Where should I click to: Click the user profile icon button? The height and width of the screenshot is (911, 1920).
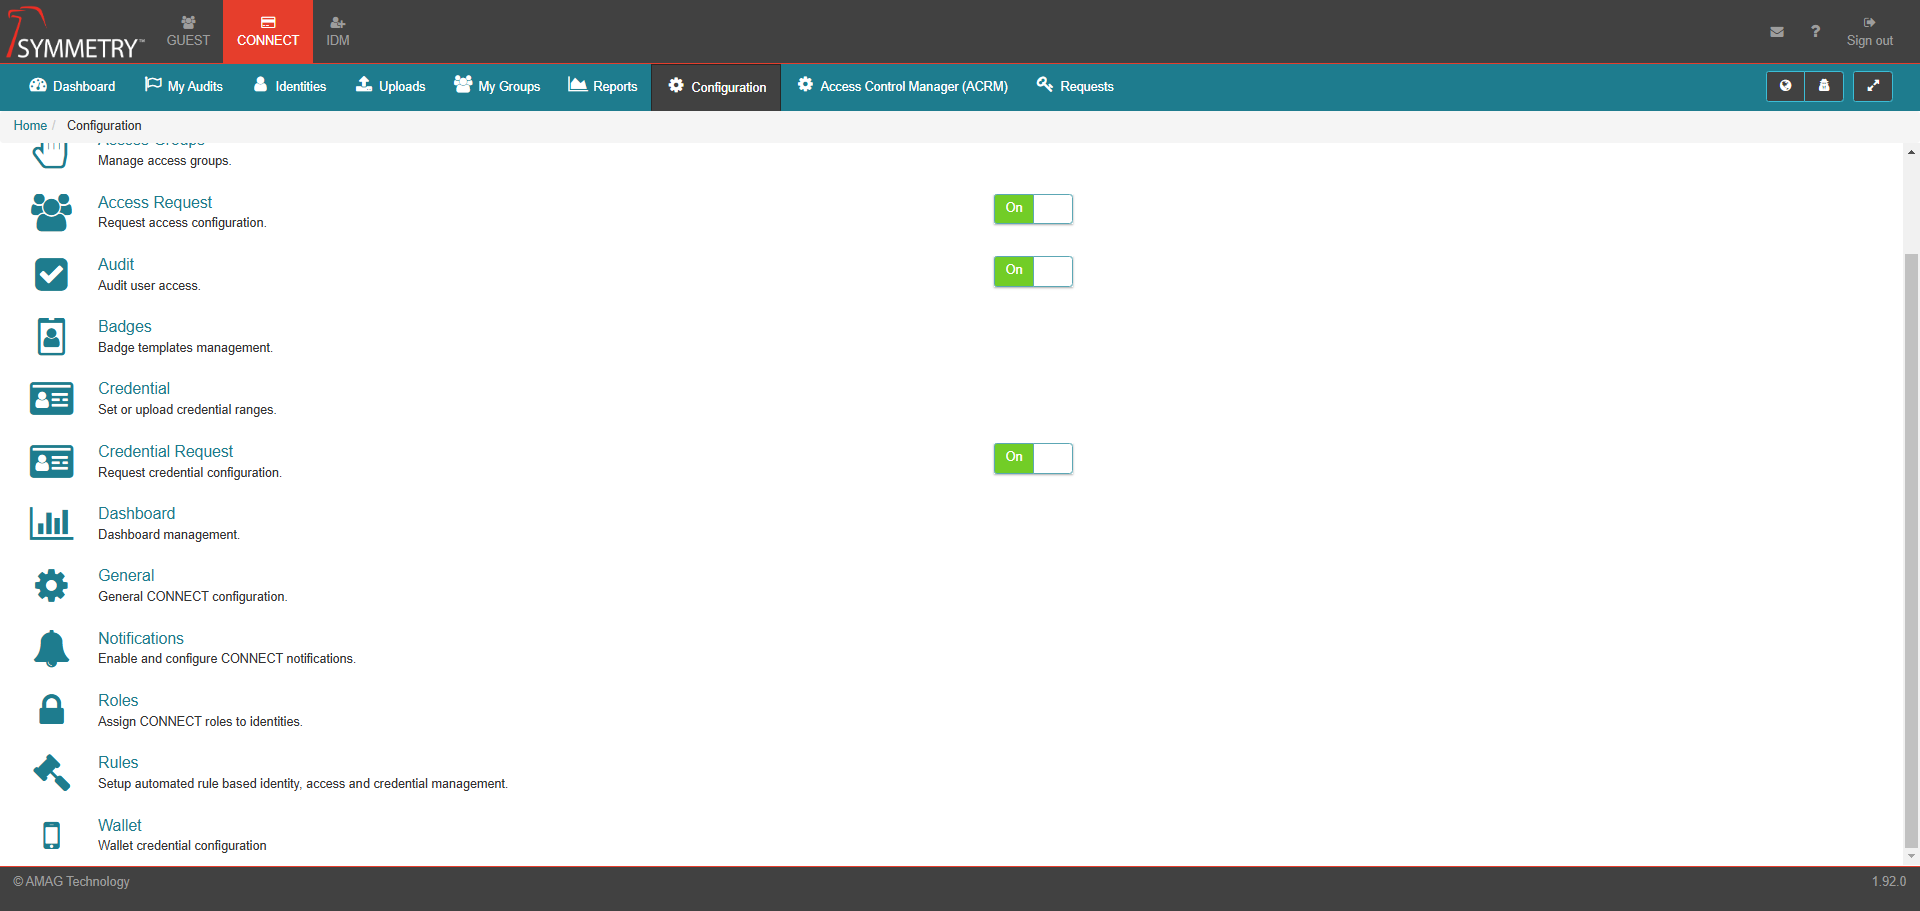coord(1824,86)
